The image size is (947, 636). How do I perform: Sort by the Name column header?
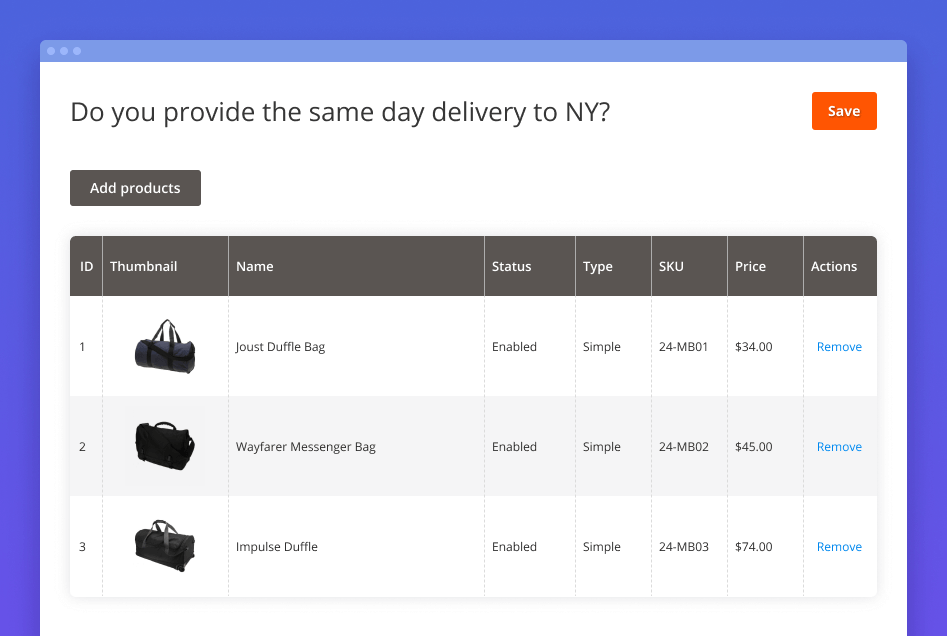coord(254,266)
